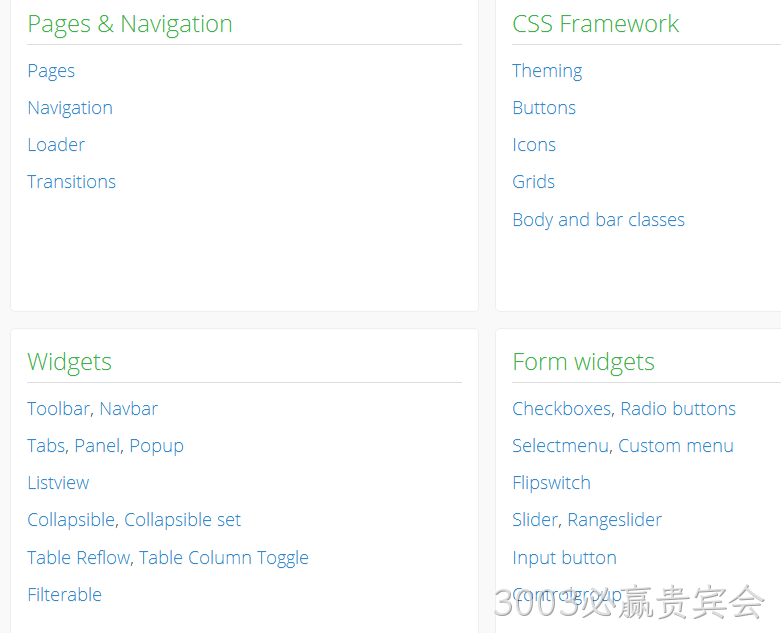Open the Rangeslider link

[x=615, y=520]
